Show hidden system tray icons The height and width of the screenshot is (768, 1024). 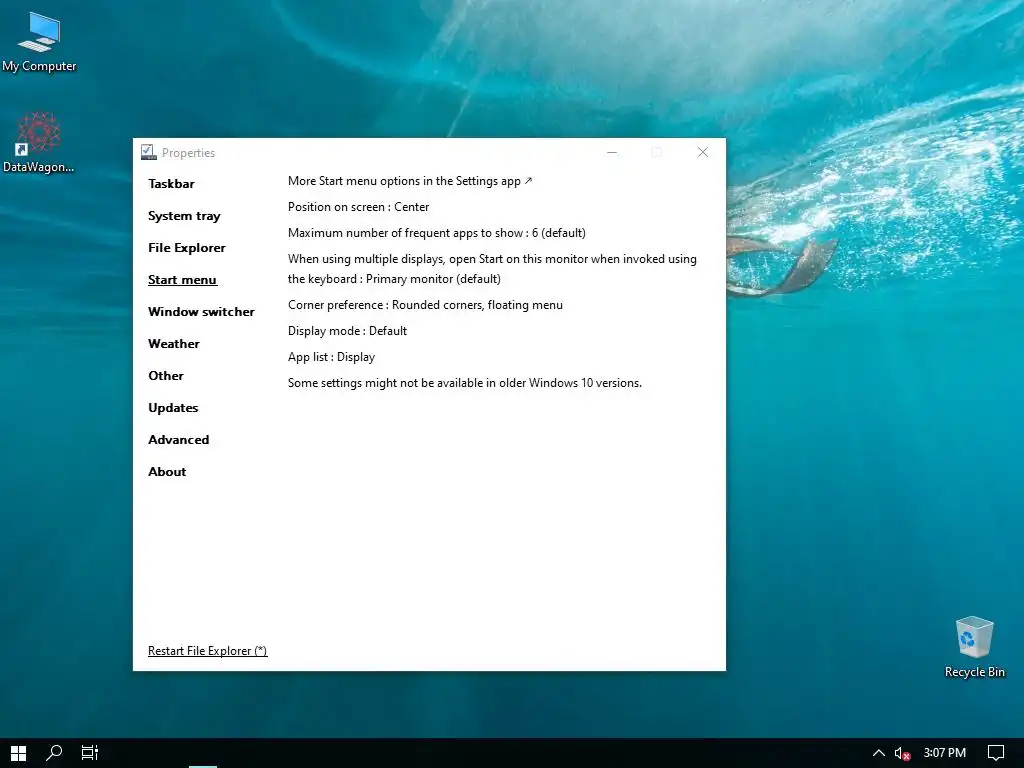(x=878, y=753)
